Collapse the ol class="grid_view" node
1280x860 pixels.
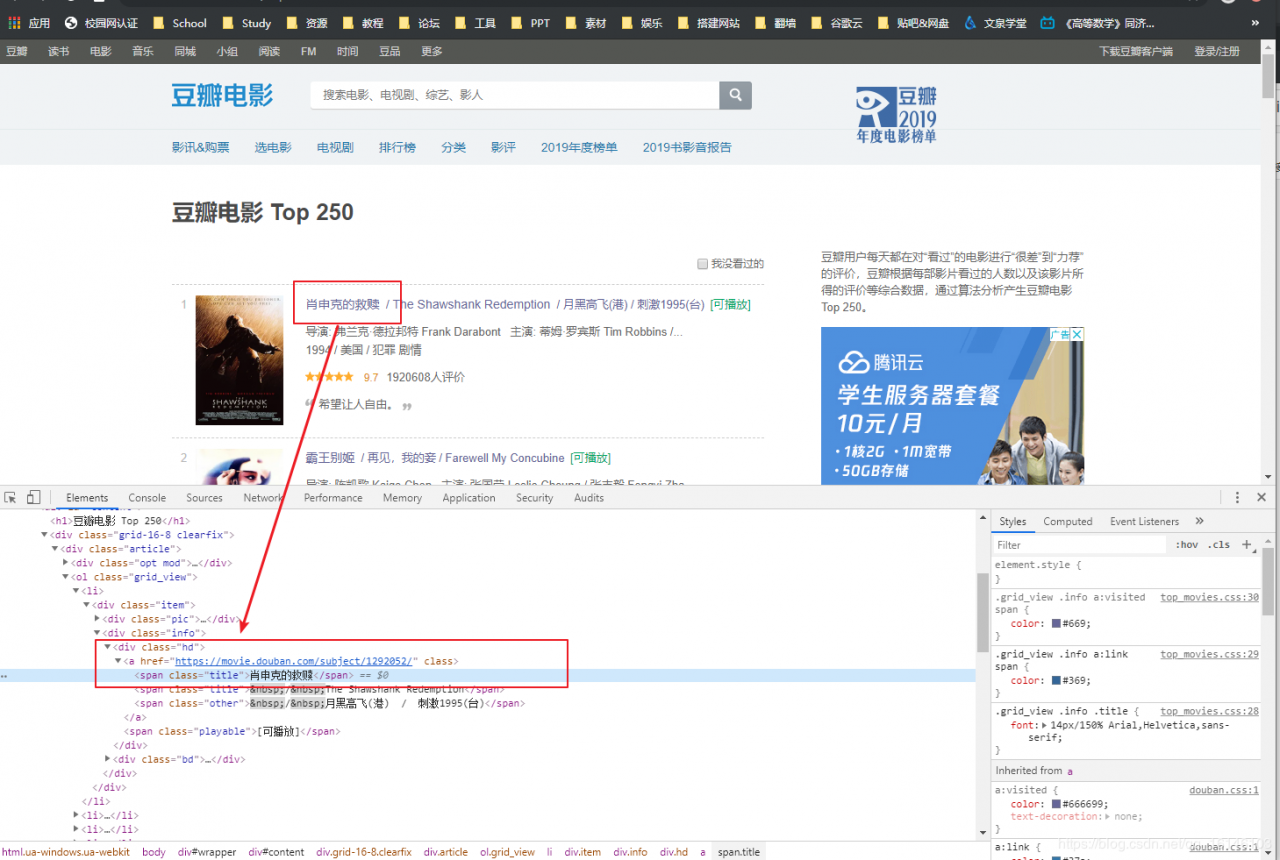(66, 577)
